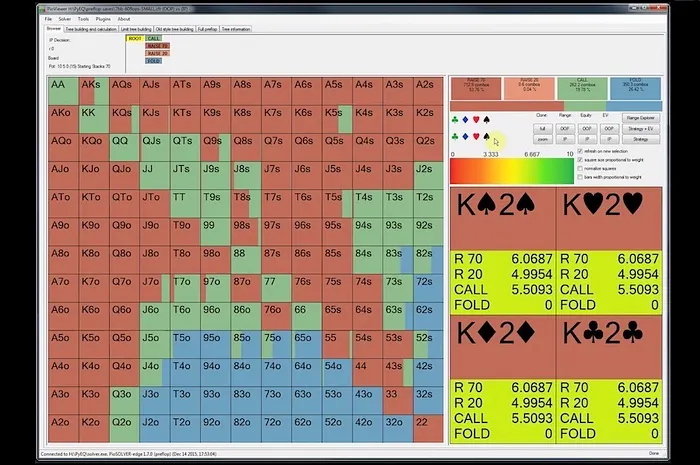Click the top-row club suit icon

point(457,119)
